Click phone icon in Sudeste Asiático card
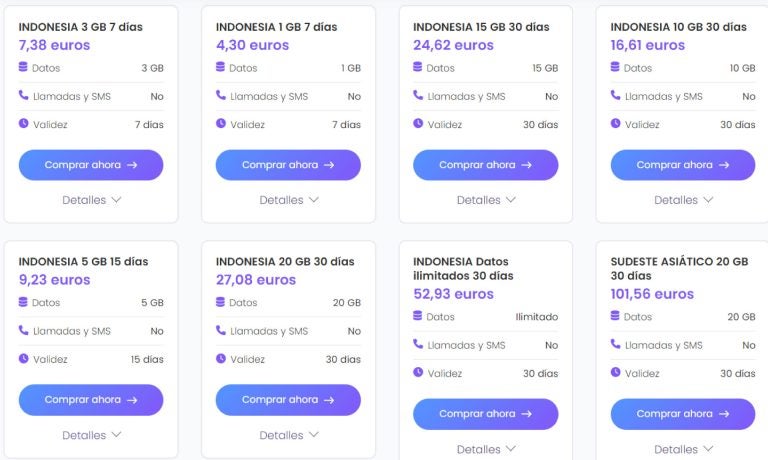 point(616,344)
